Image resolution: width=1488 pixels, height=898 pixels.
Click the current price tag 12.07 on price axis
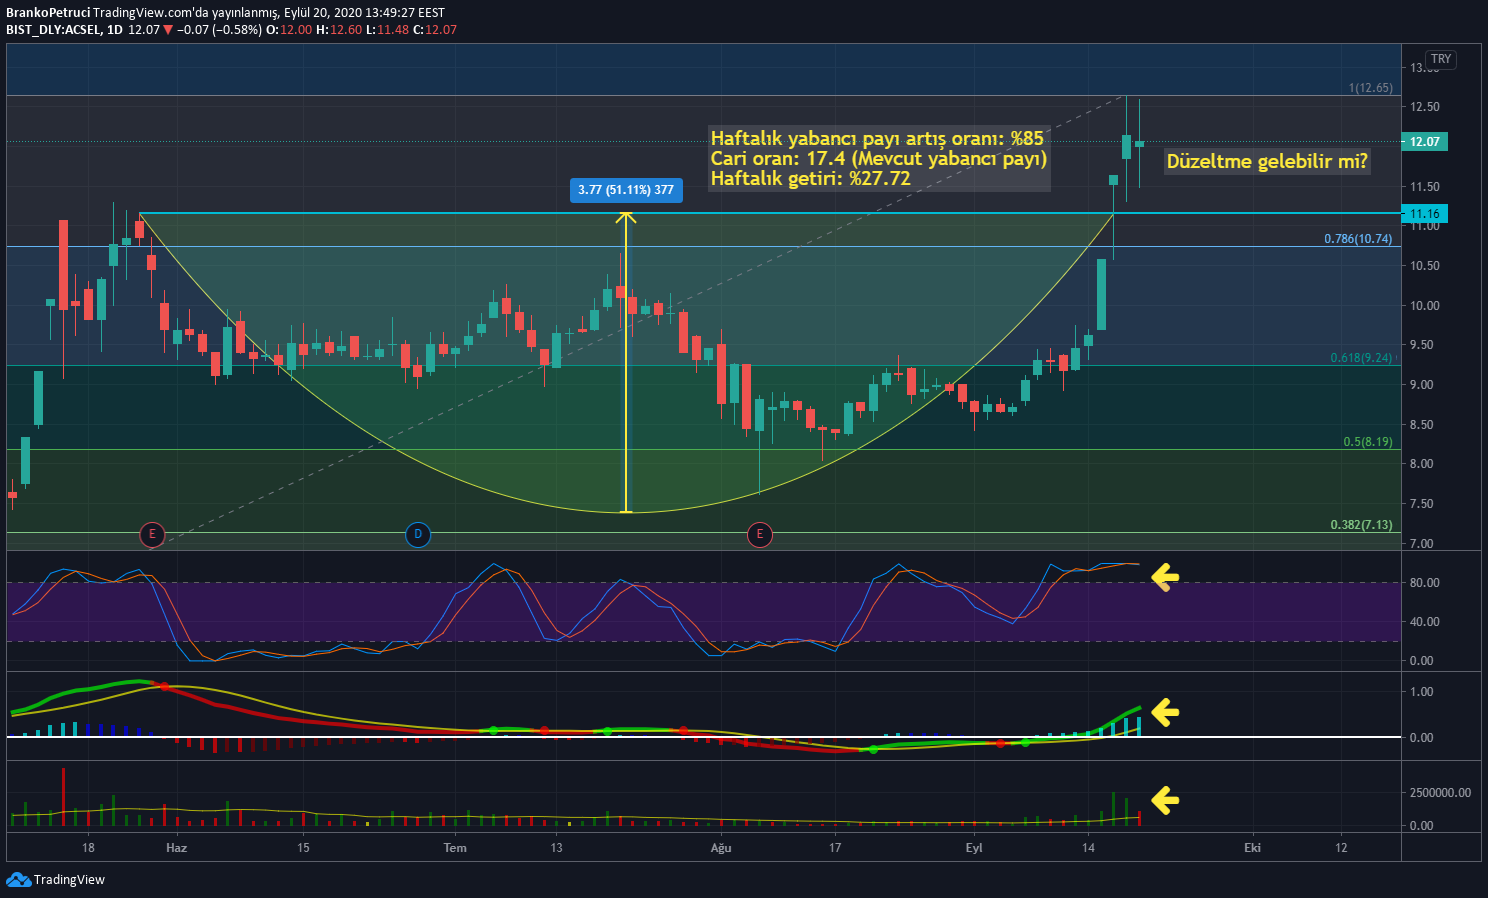(1425, 142)
